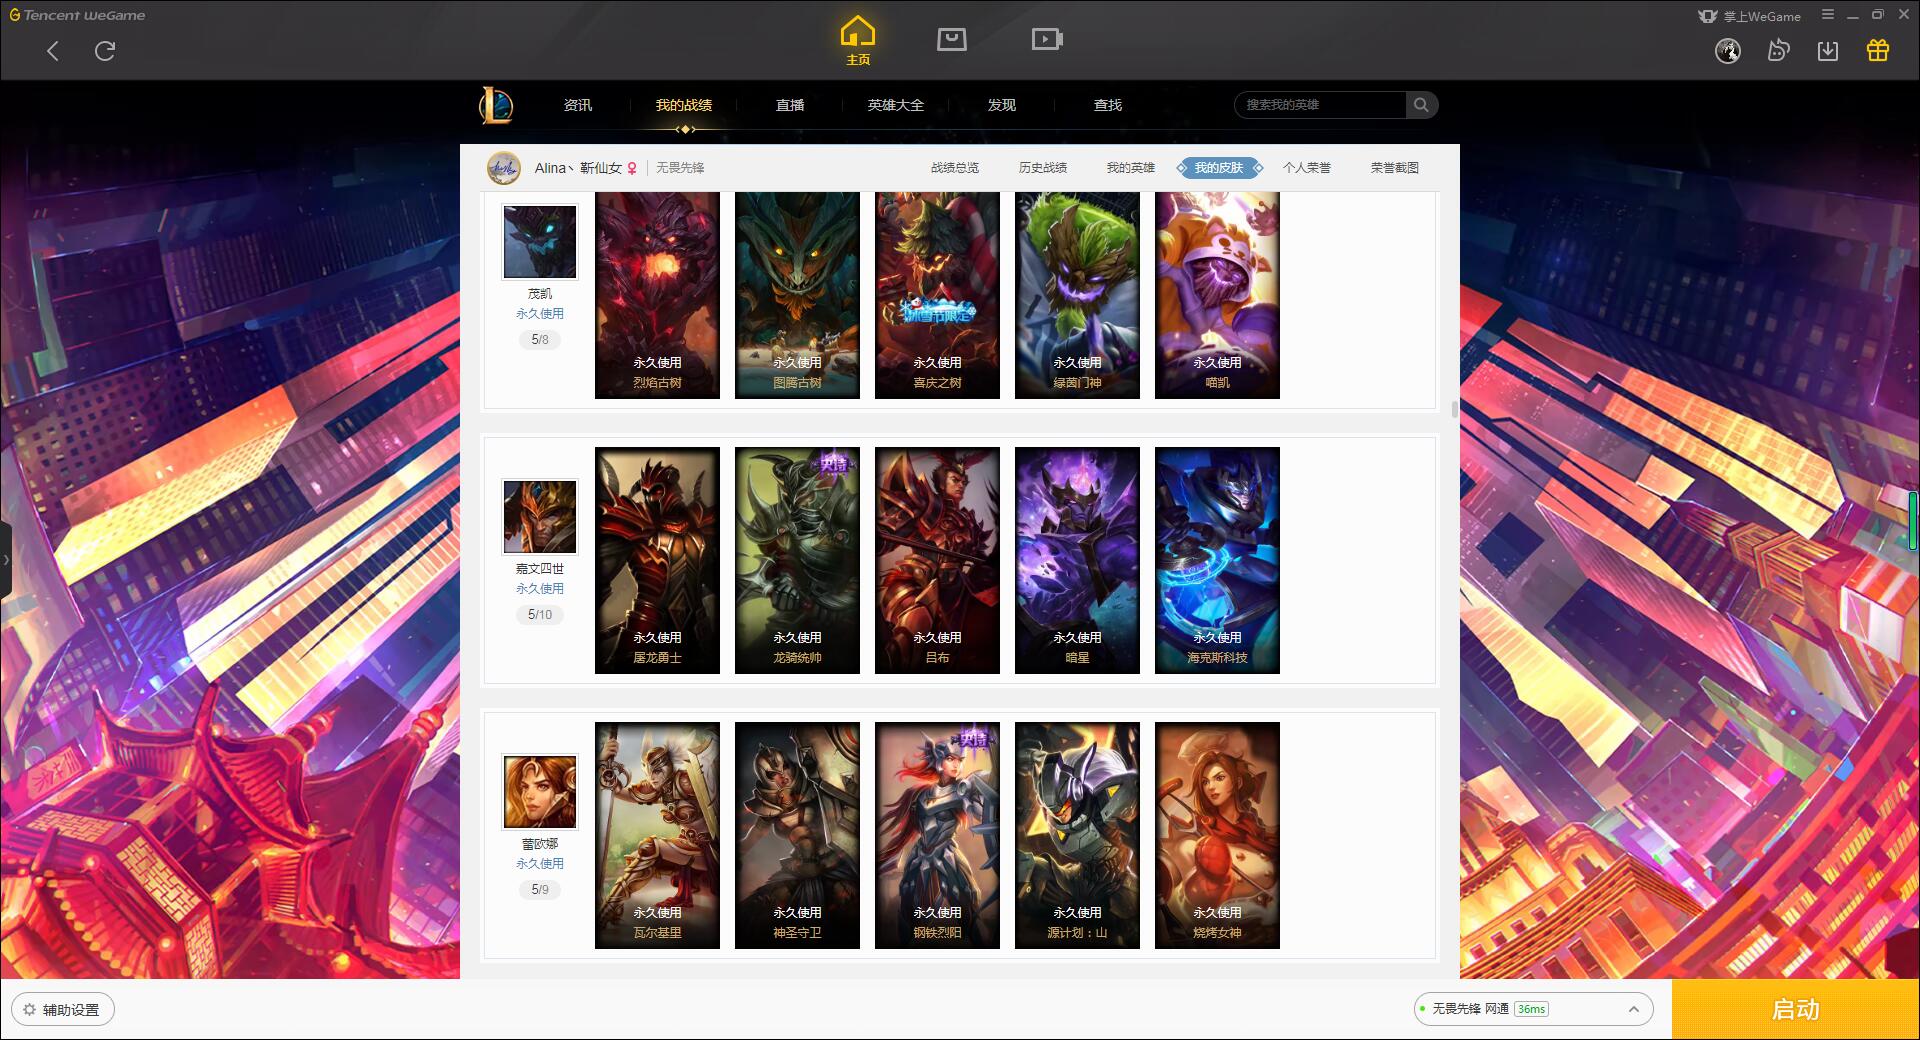Open the 掌上WeGame link

point(1750,16)
